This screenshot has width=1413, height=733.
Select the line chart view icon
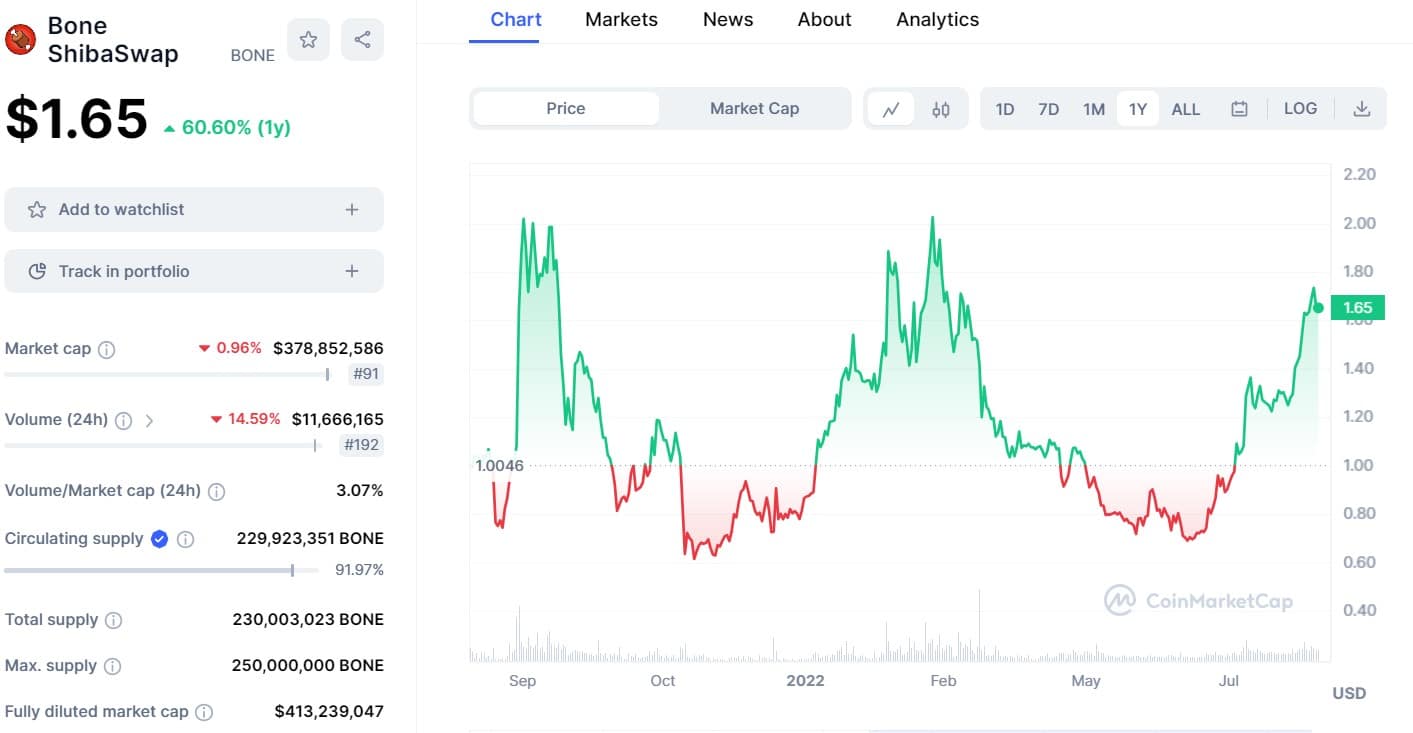891,109
